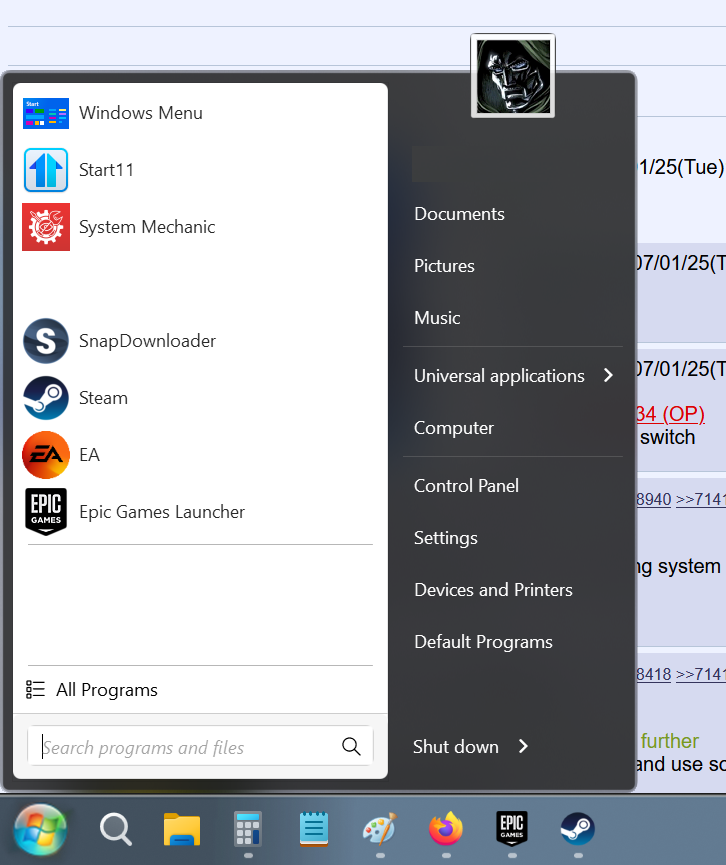This screenshot has height=865, width=726.
Task: Open Documents from the right pane
Action: pos(460,214)
